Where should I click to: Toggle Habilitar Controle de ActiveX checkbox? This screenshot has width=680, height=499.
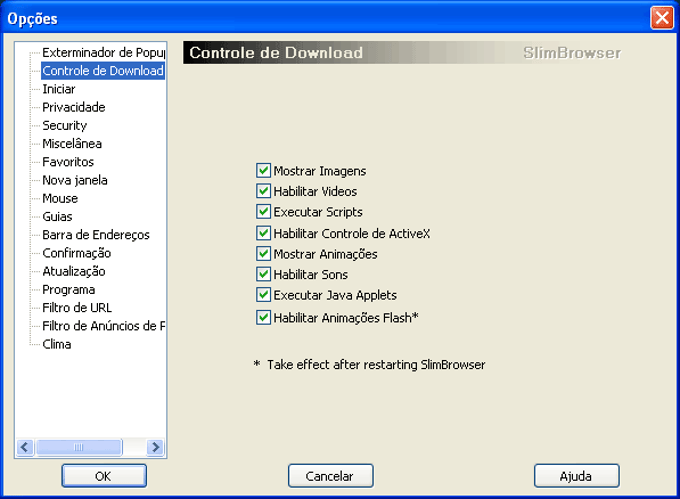(264, 233)
